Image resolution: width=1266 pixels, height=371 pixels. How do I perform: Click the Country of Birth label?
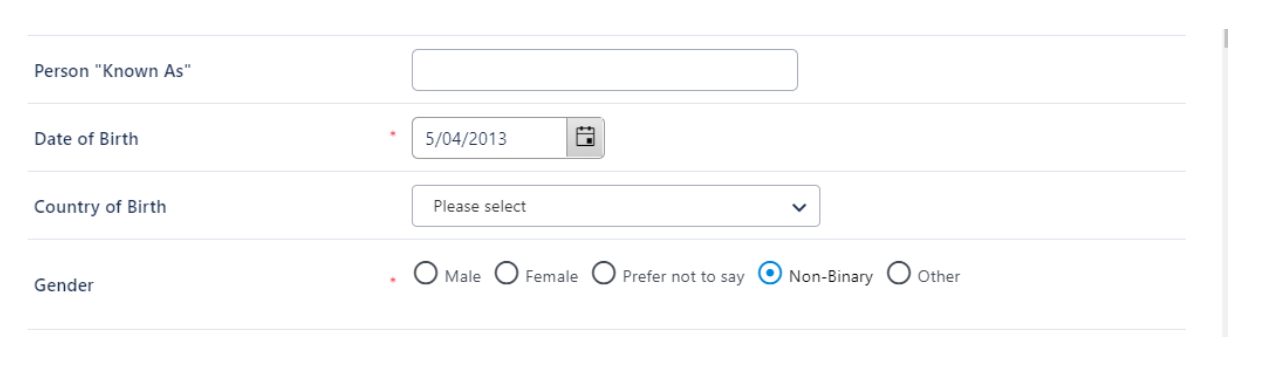coord(100,207)
